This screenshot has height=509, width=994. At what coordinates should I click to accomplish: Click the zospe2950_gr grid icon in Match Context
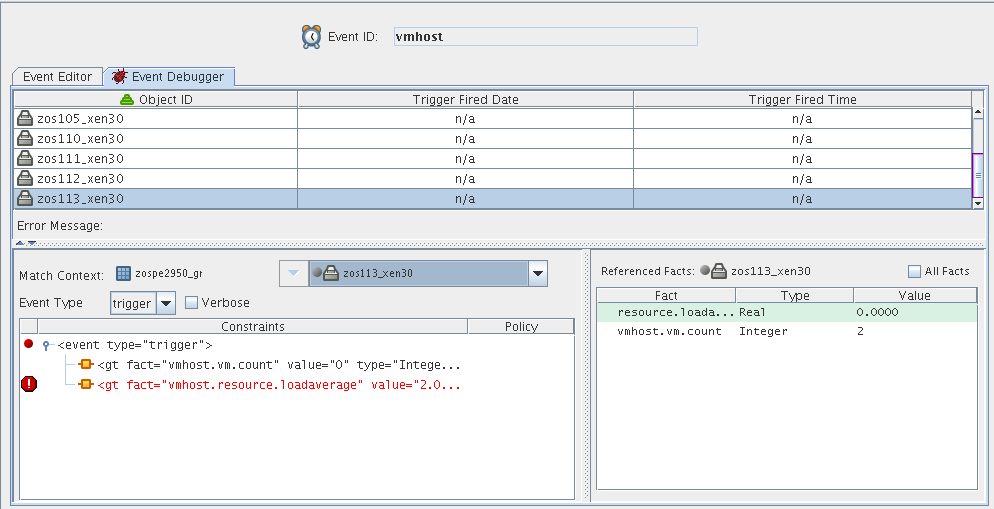click(124, 273)
